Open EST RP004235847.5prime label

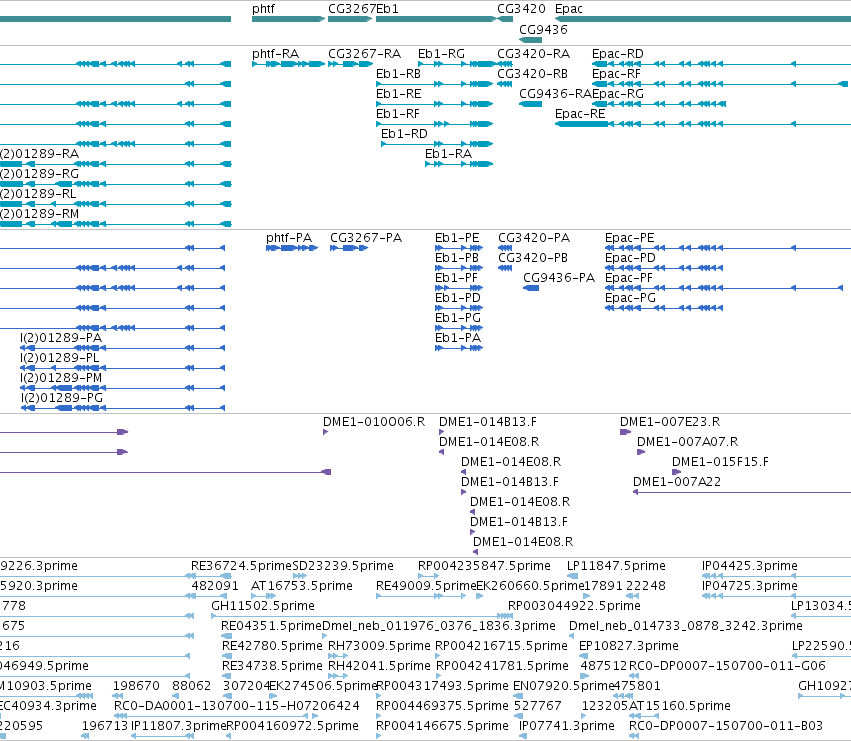(x=484, y=566)
